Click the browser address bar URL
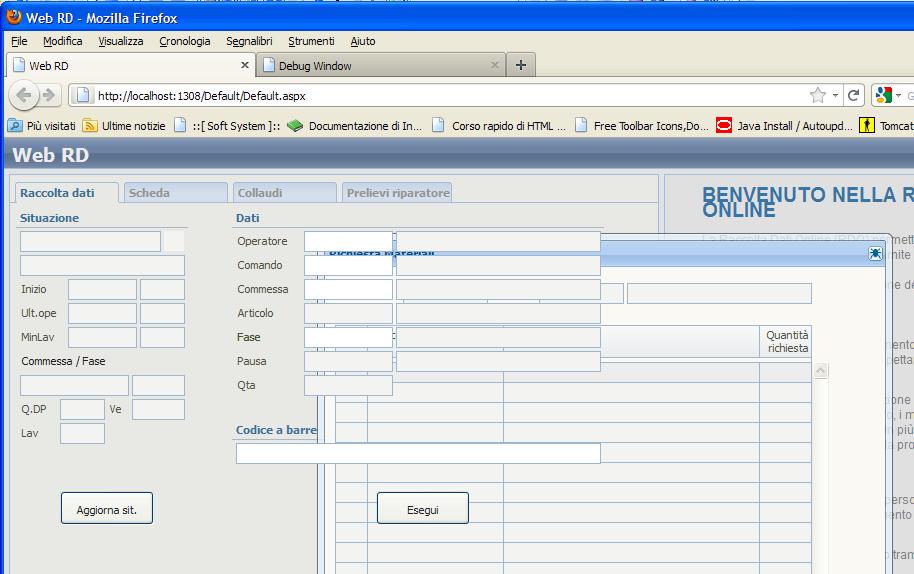Viewport: 914px width, 574px height. click(202, 96)
